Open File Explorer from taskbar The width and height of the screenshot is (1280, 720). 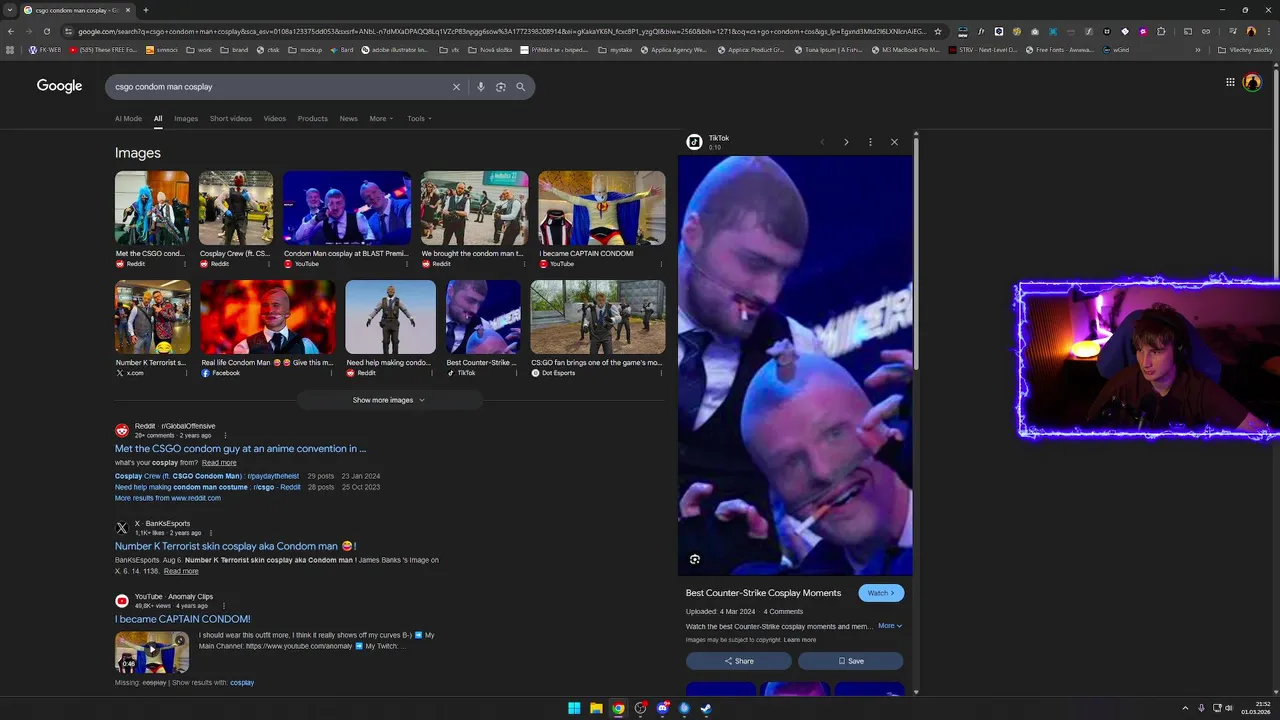point(596,708)
